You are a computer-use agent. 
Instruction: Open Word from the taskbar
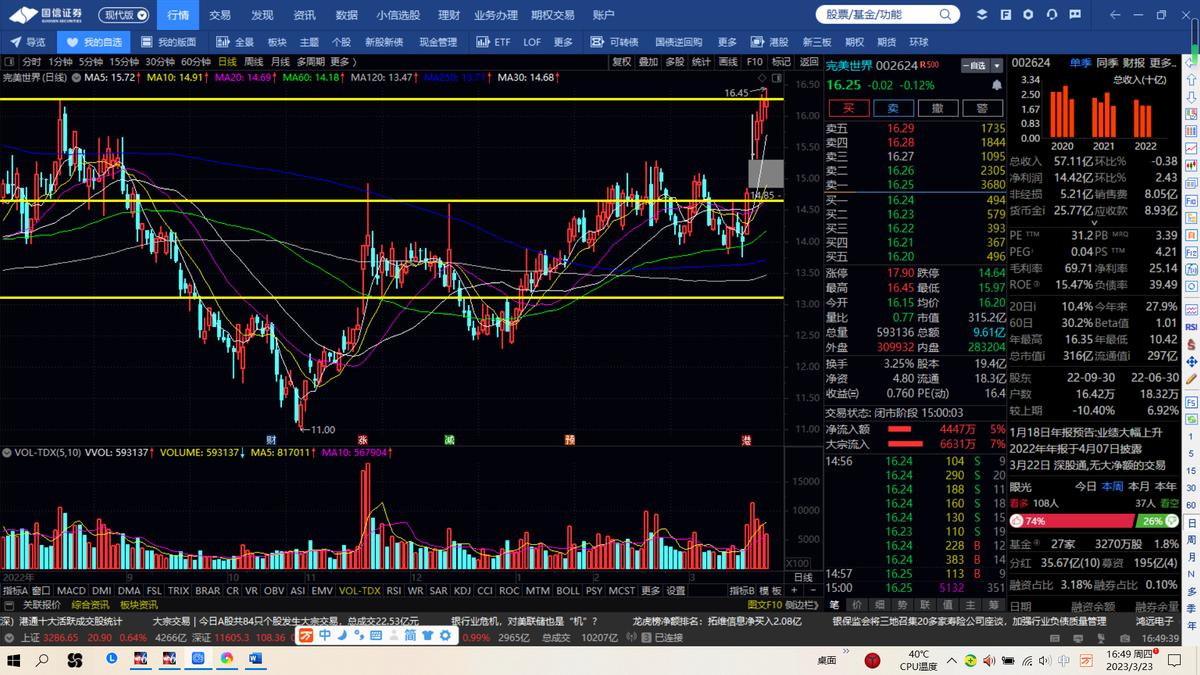[254, 660]
